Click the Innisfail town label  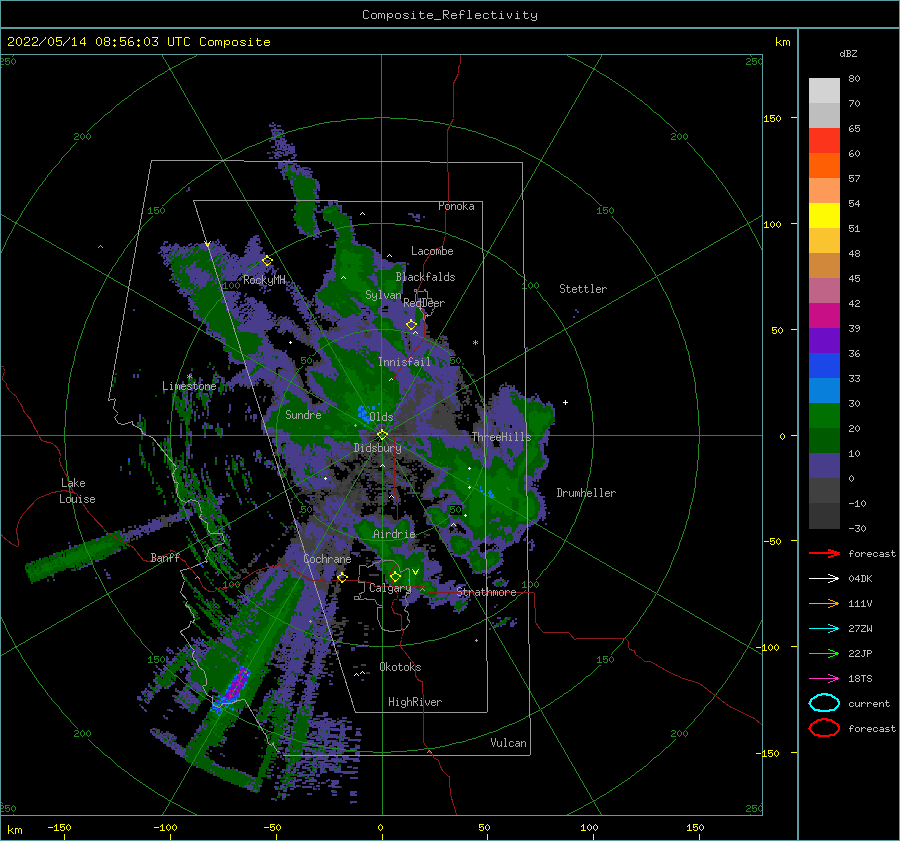404,362
